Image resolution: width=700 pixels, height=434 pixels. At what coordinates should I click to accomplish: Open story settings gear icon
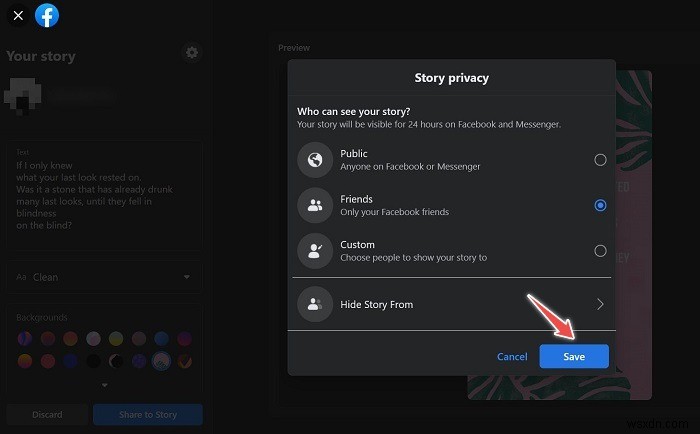point(192,53)
